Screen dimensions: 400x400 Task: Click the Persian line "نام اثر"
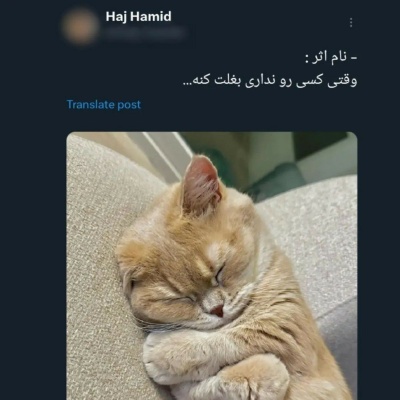click(330, 59)
